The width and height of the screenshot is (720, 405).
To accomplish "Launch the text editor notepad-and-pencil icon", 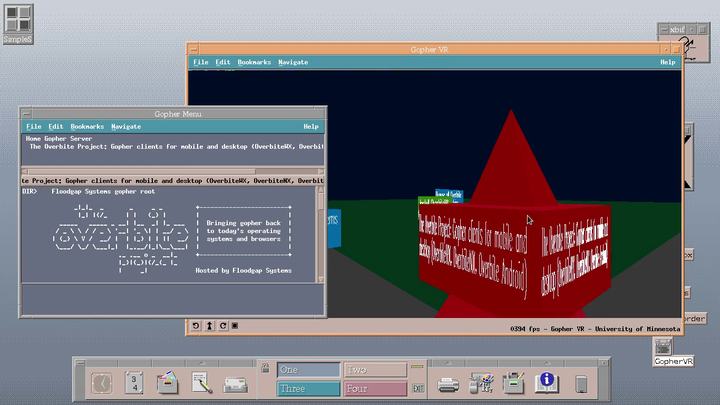I will 201,382.
